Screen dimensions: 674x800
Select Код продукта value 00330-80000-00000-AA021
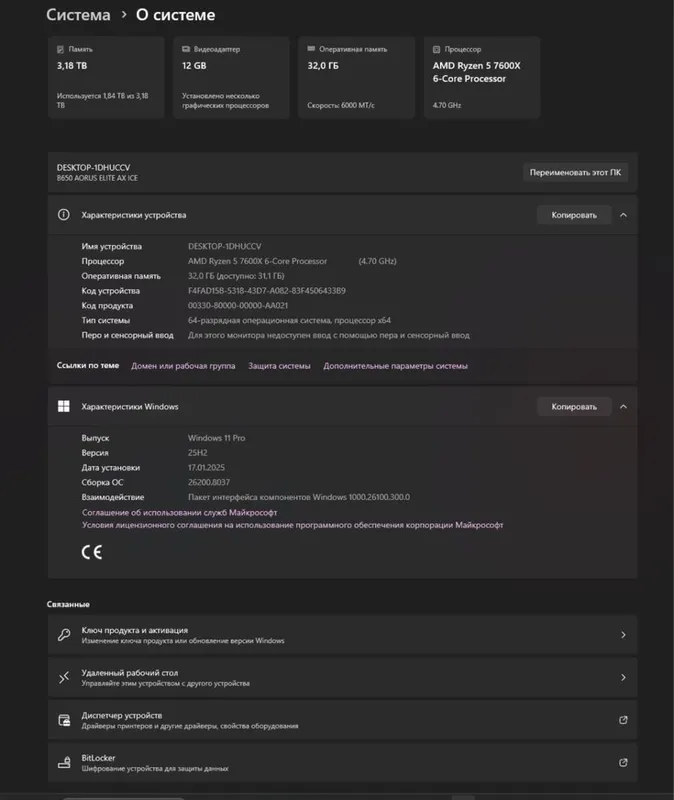pos(238,305)
